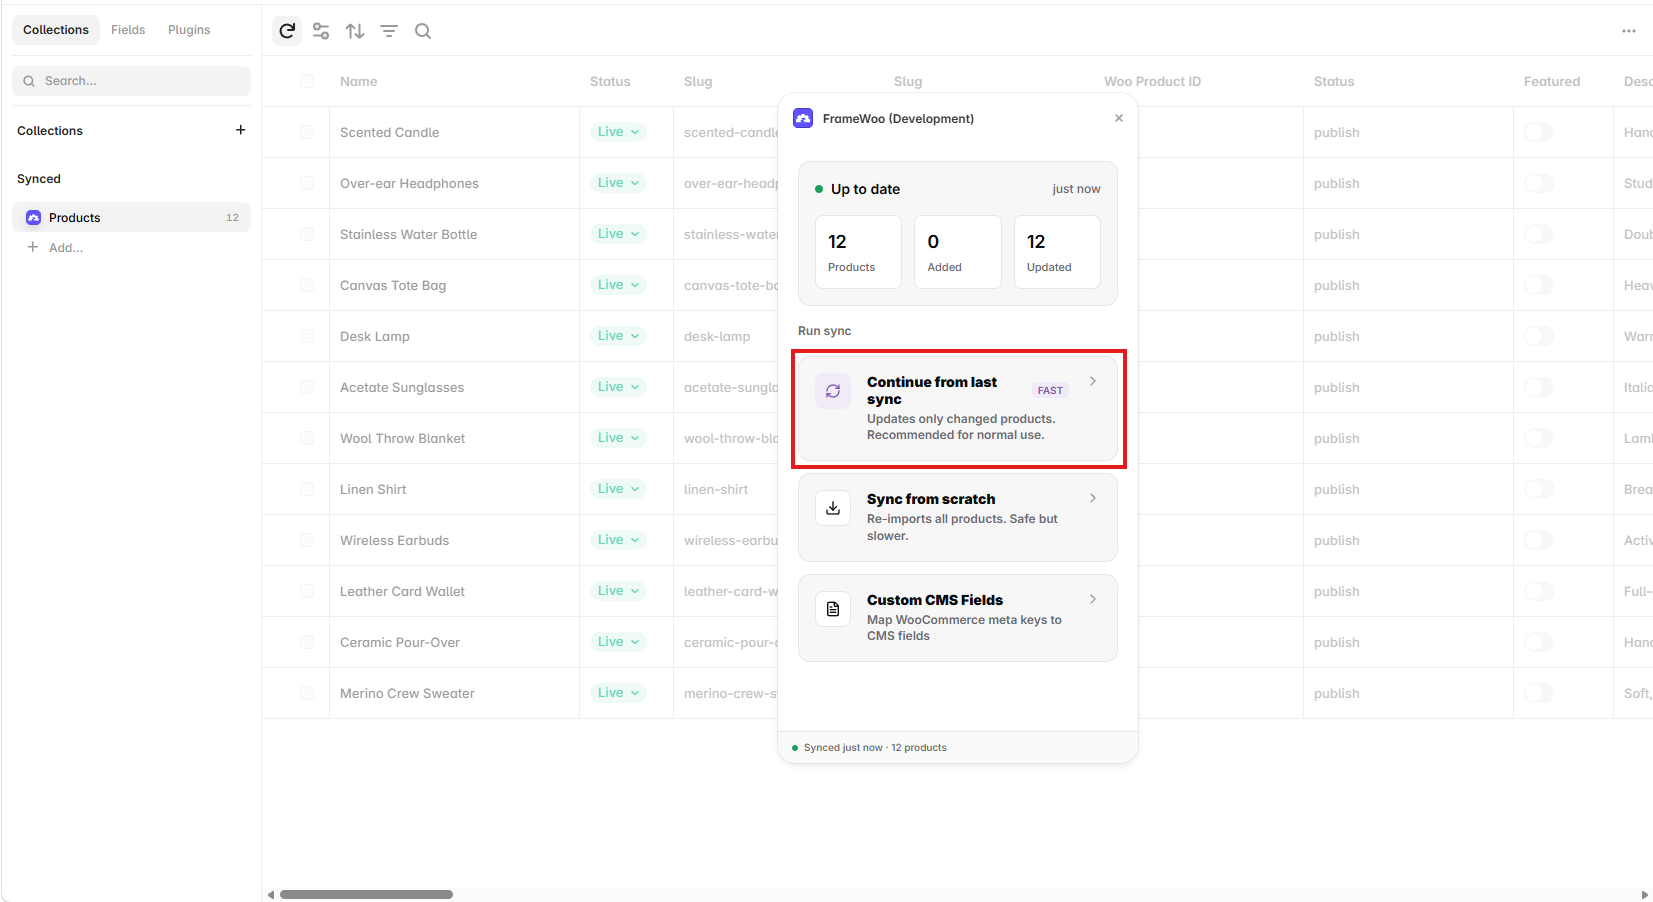Image resolution: width=1653 pixels, height=902 pixels.
Task: Open Live status dropdown for Ceramic Pour-Over
Action: pos(618,642)
